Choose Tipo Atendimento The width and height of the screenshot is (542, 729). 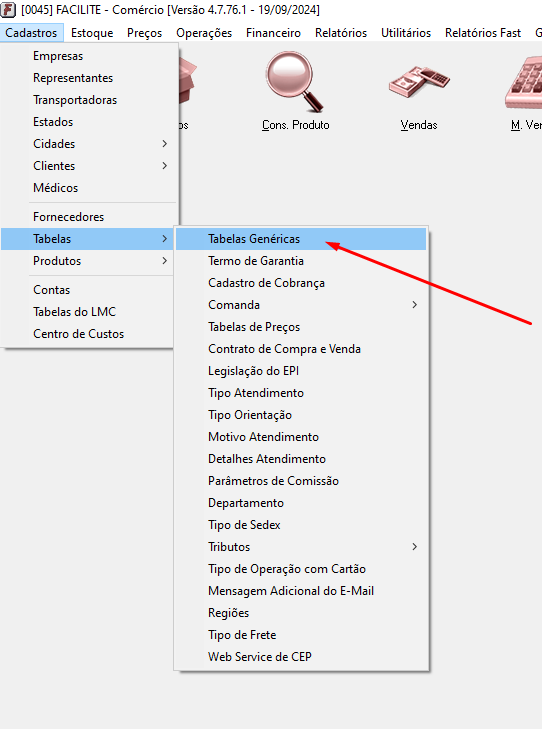coord(301,393)
